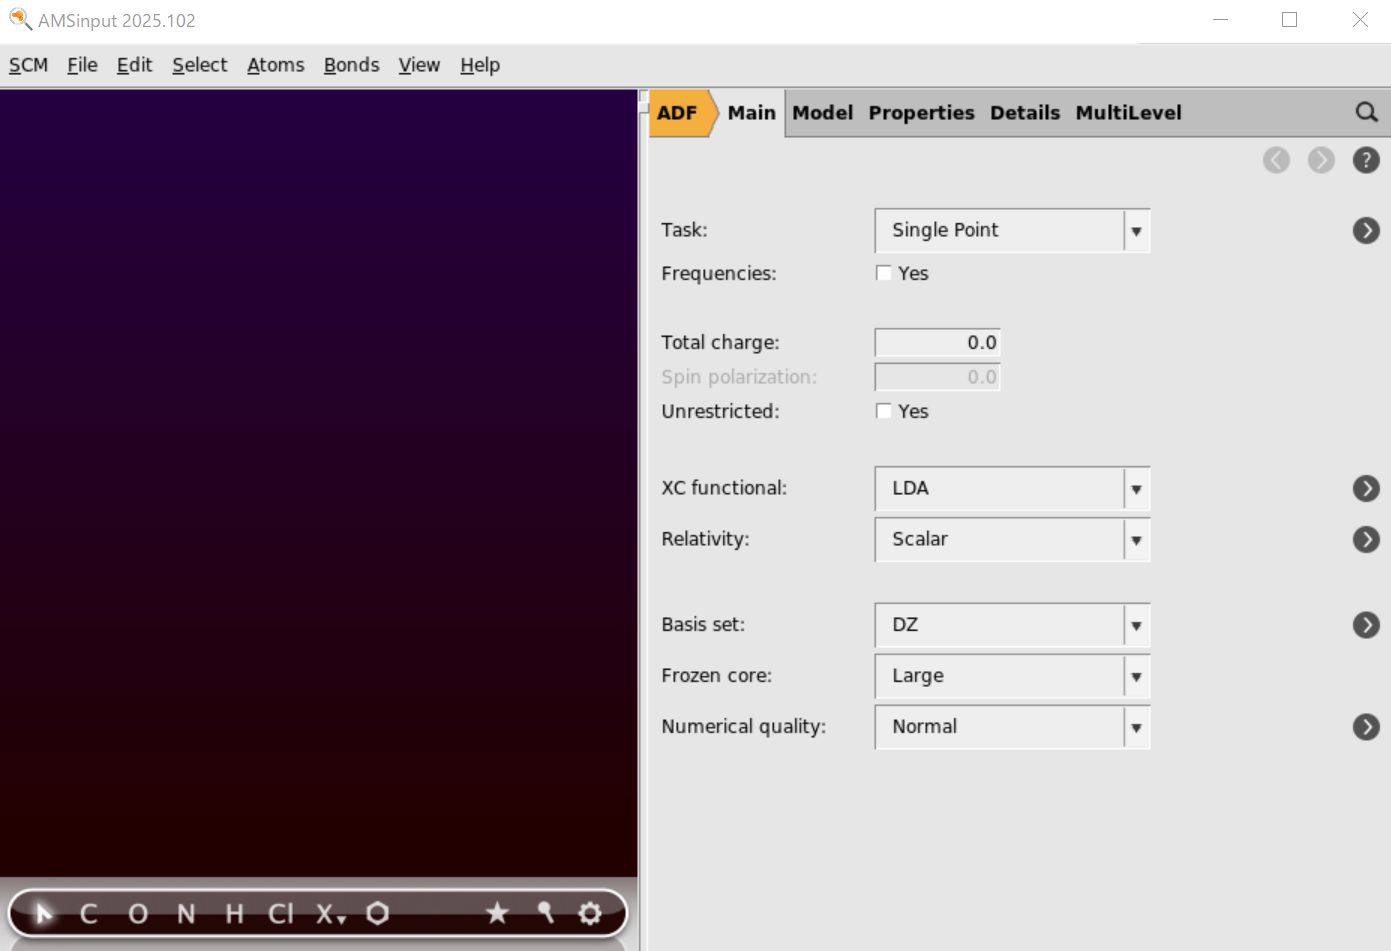The width and height of the screenshot is (1391, 951).
Task: Click the Frozen core: label
Action: pyautogui.click(x=716, y=676)
